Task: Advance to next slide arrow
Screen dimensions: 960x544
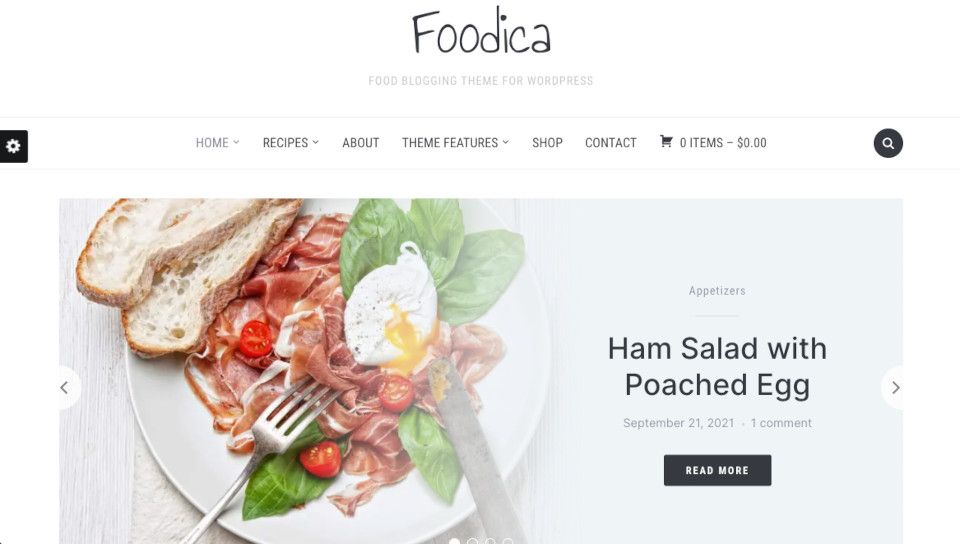Action: [x=894, y=387]
